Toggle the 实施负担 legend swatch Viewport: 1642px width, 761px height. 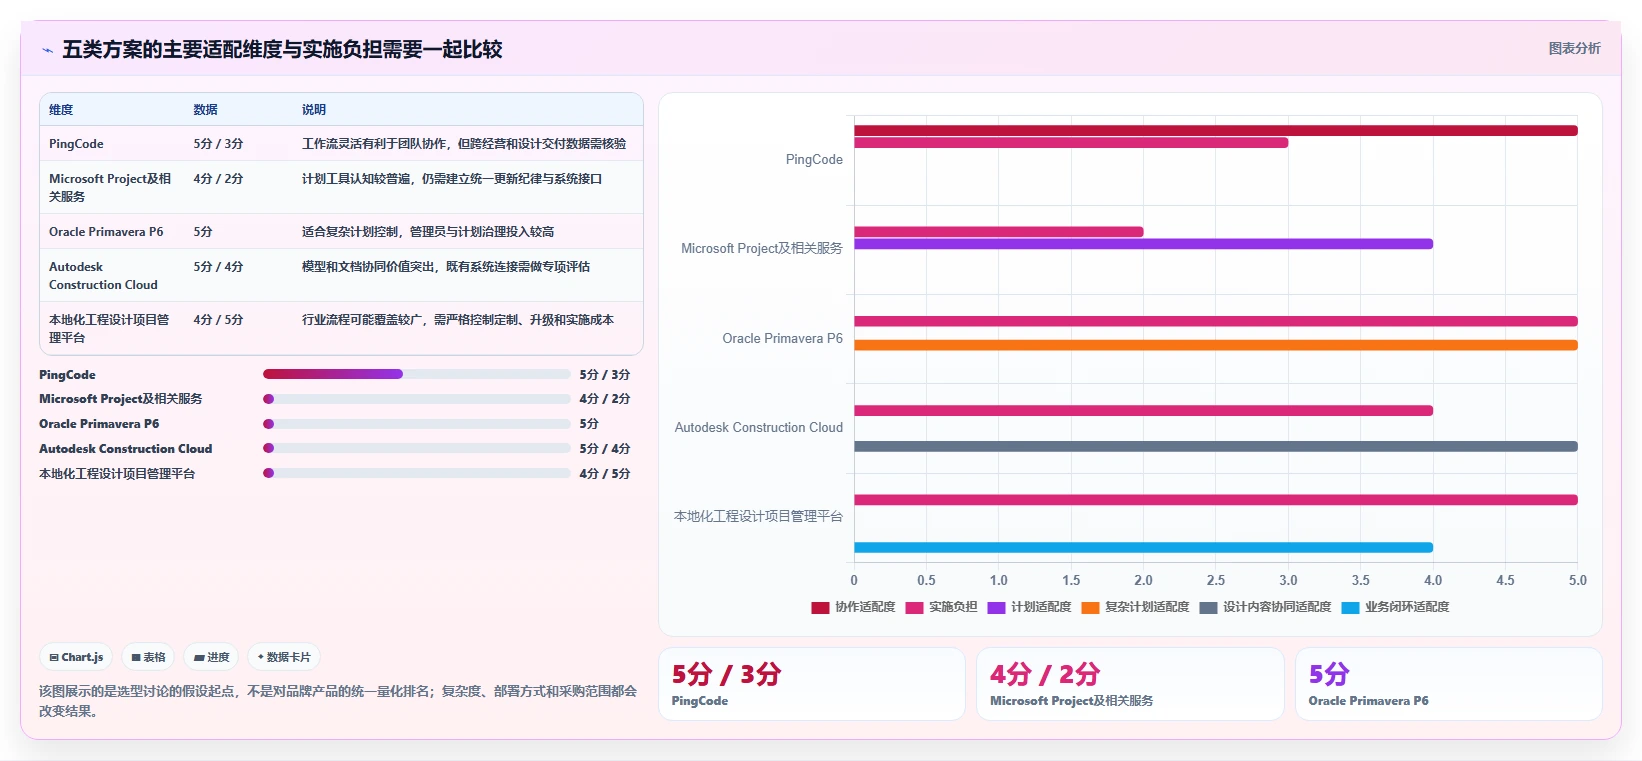pos(914,607)
